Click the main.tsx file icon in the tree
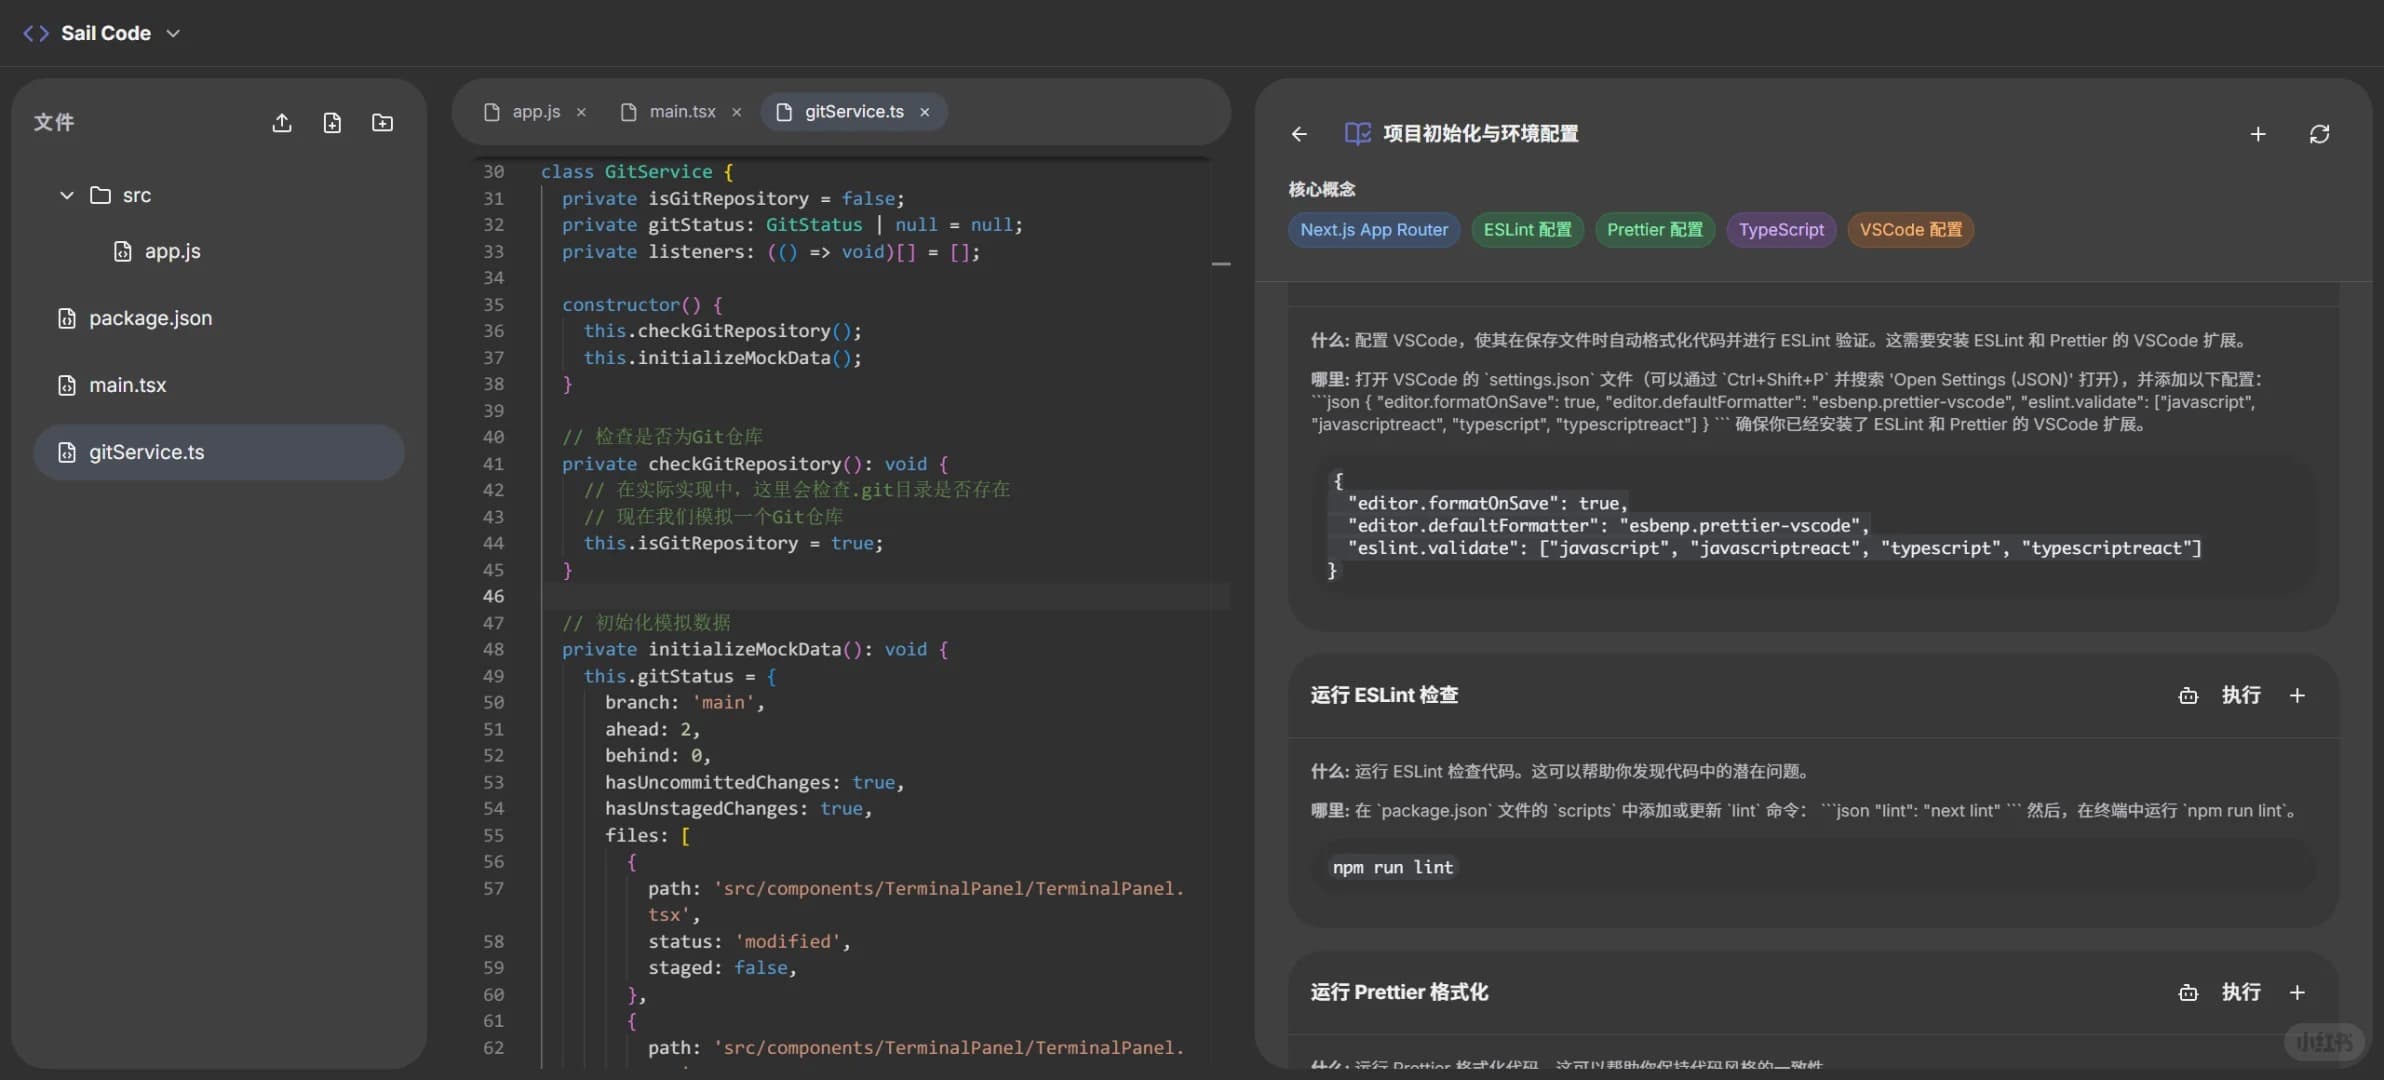This screenshot has width=2384, height=1080. 66,385
